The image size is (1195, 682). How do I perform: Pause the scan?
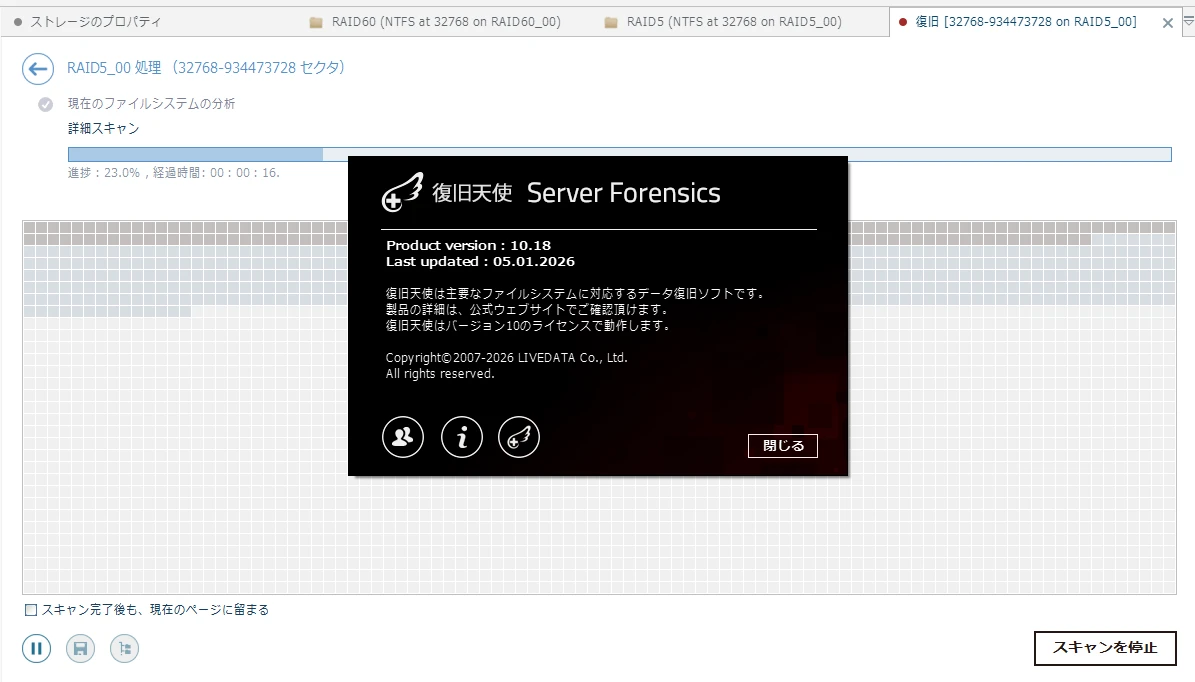(36, 648)
